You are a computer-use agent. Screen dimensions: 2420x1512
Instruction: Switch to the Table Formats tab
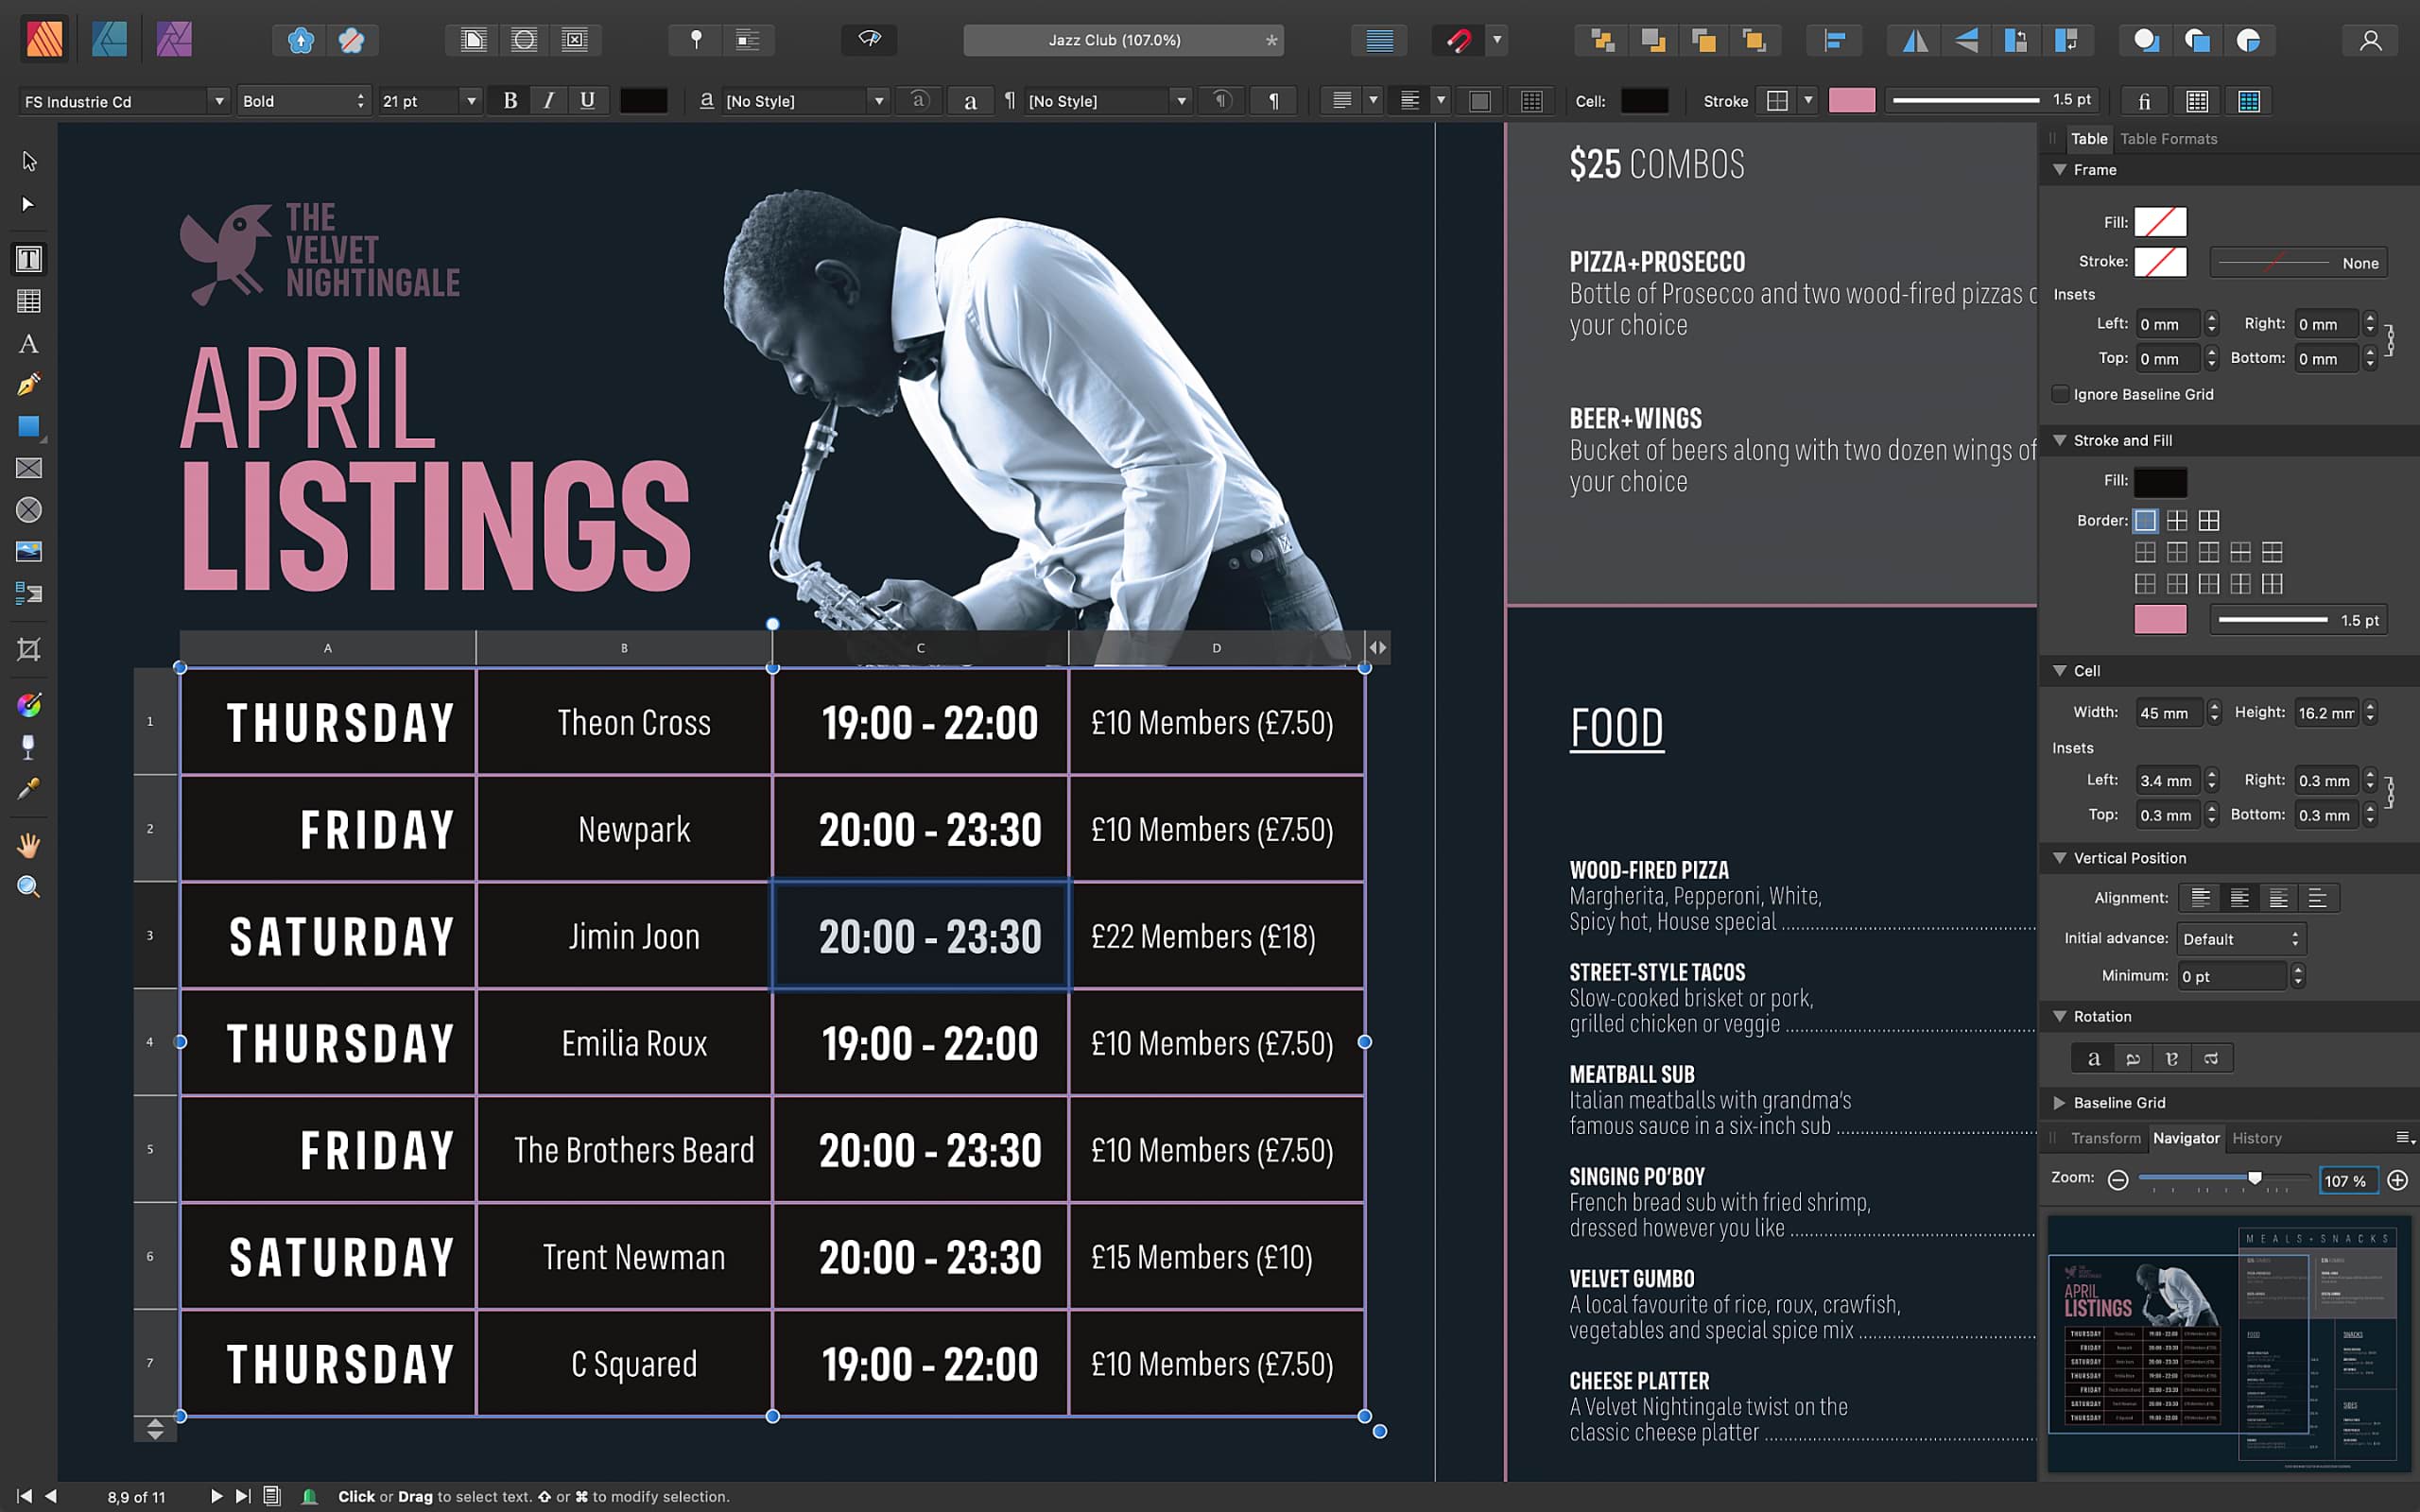[2168, 139]
